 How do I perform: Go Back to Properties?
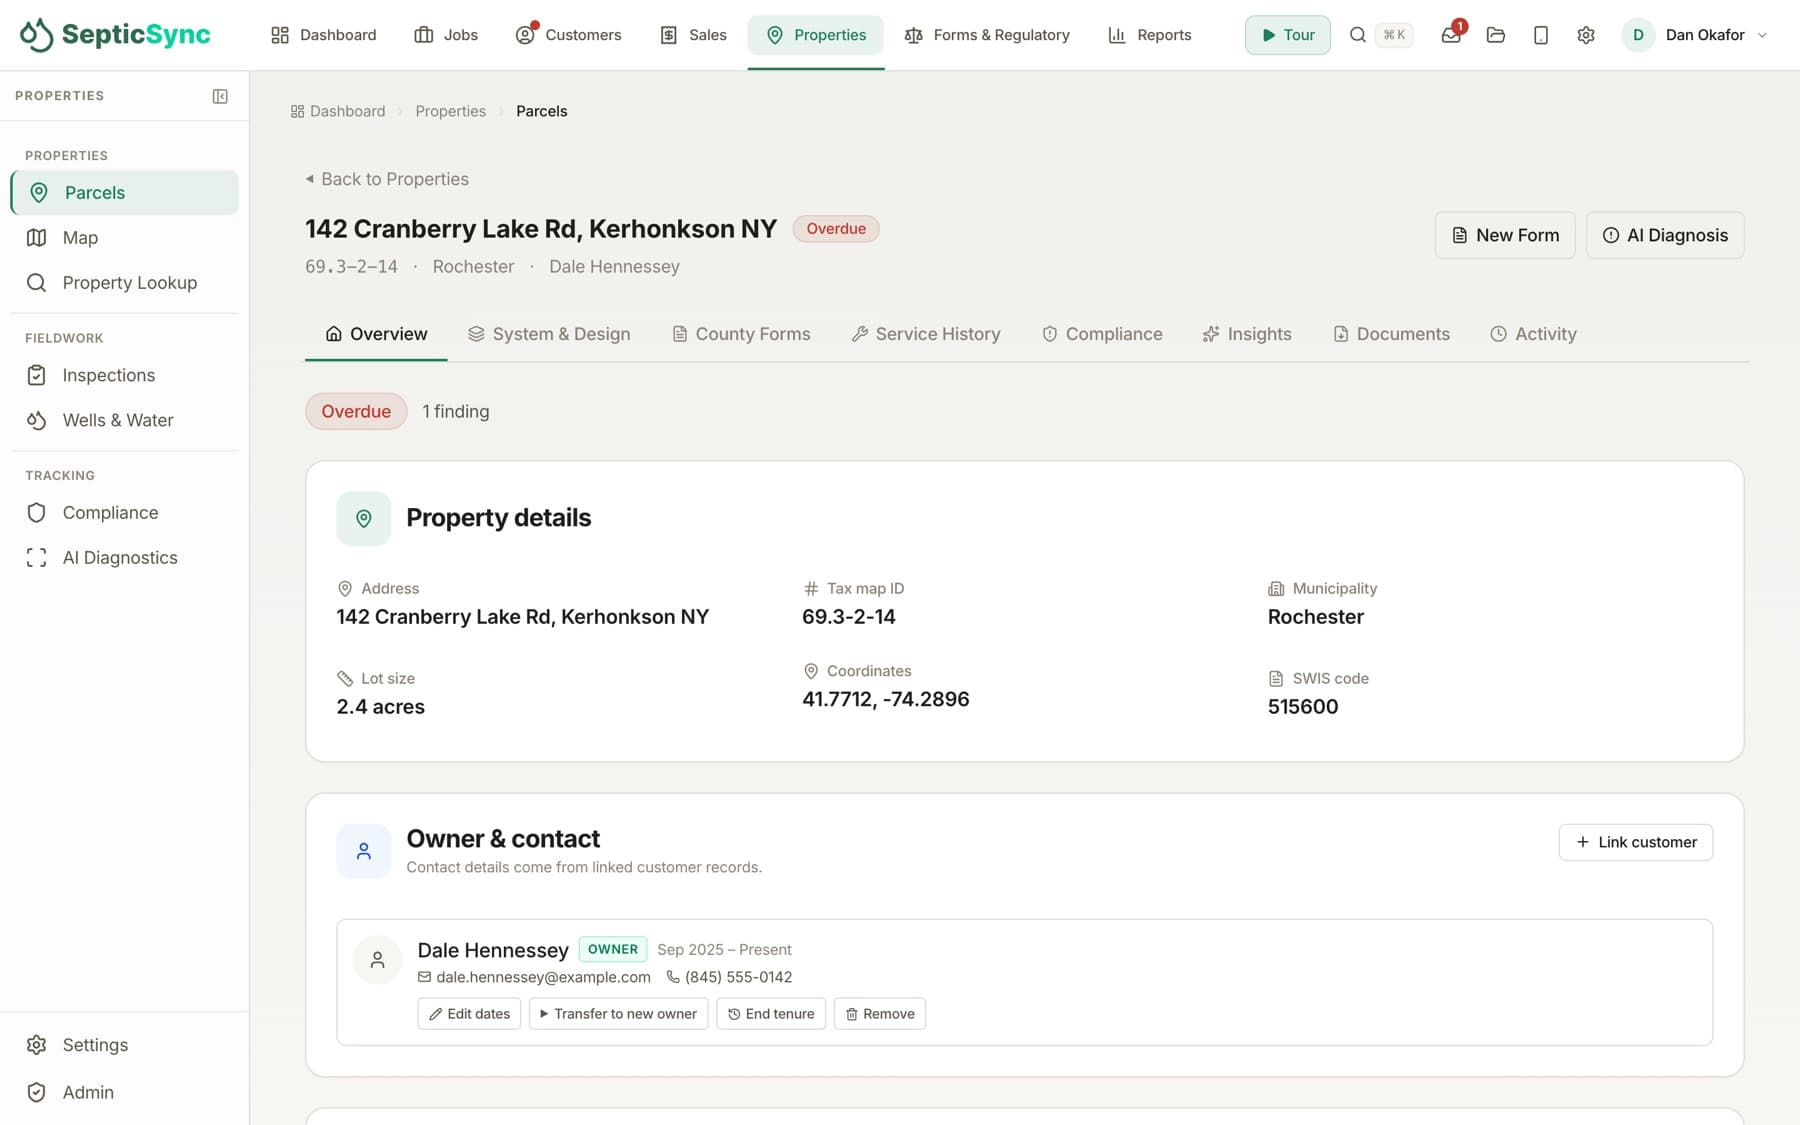tap(387, 179)
